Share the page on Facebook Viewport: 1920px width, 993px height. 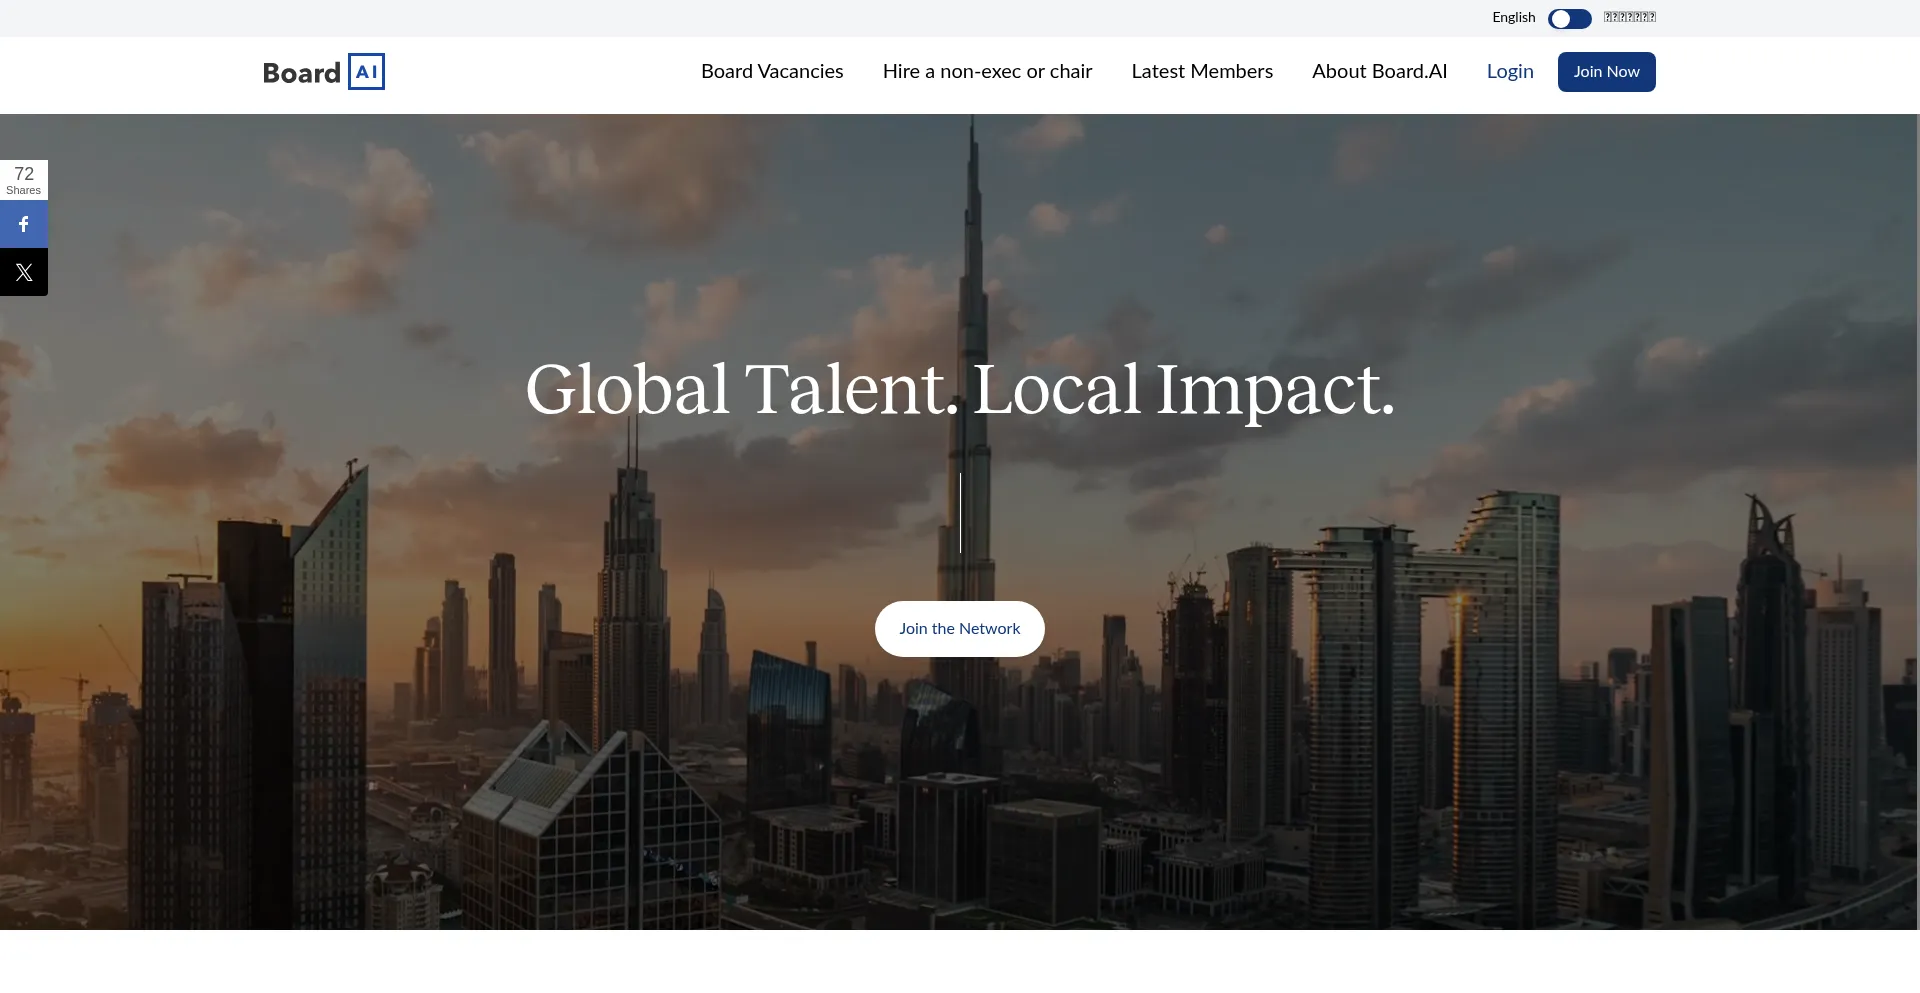(x=24, y=224)
